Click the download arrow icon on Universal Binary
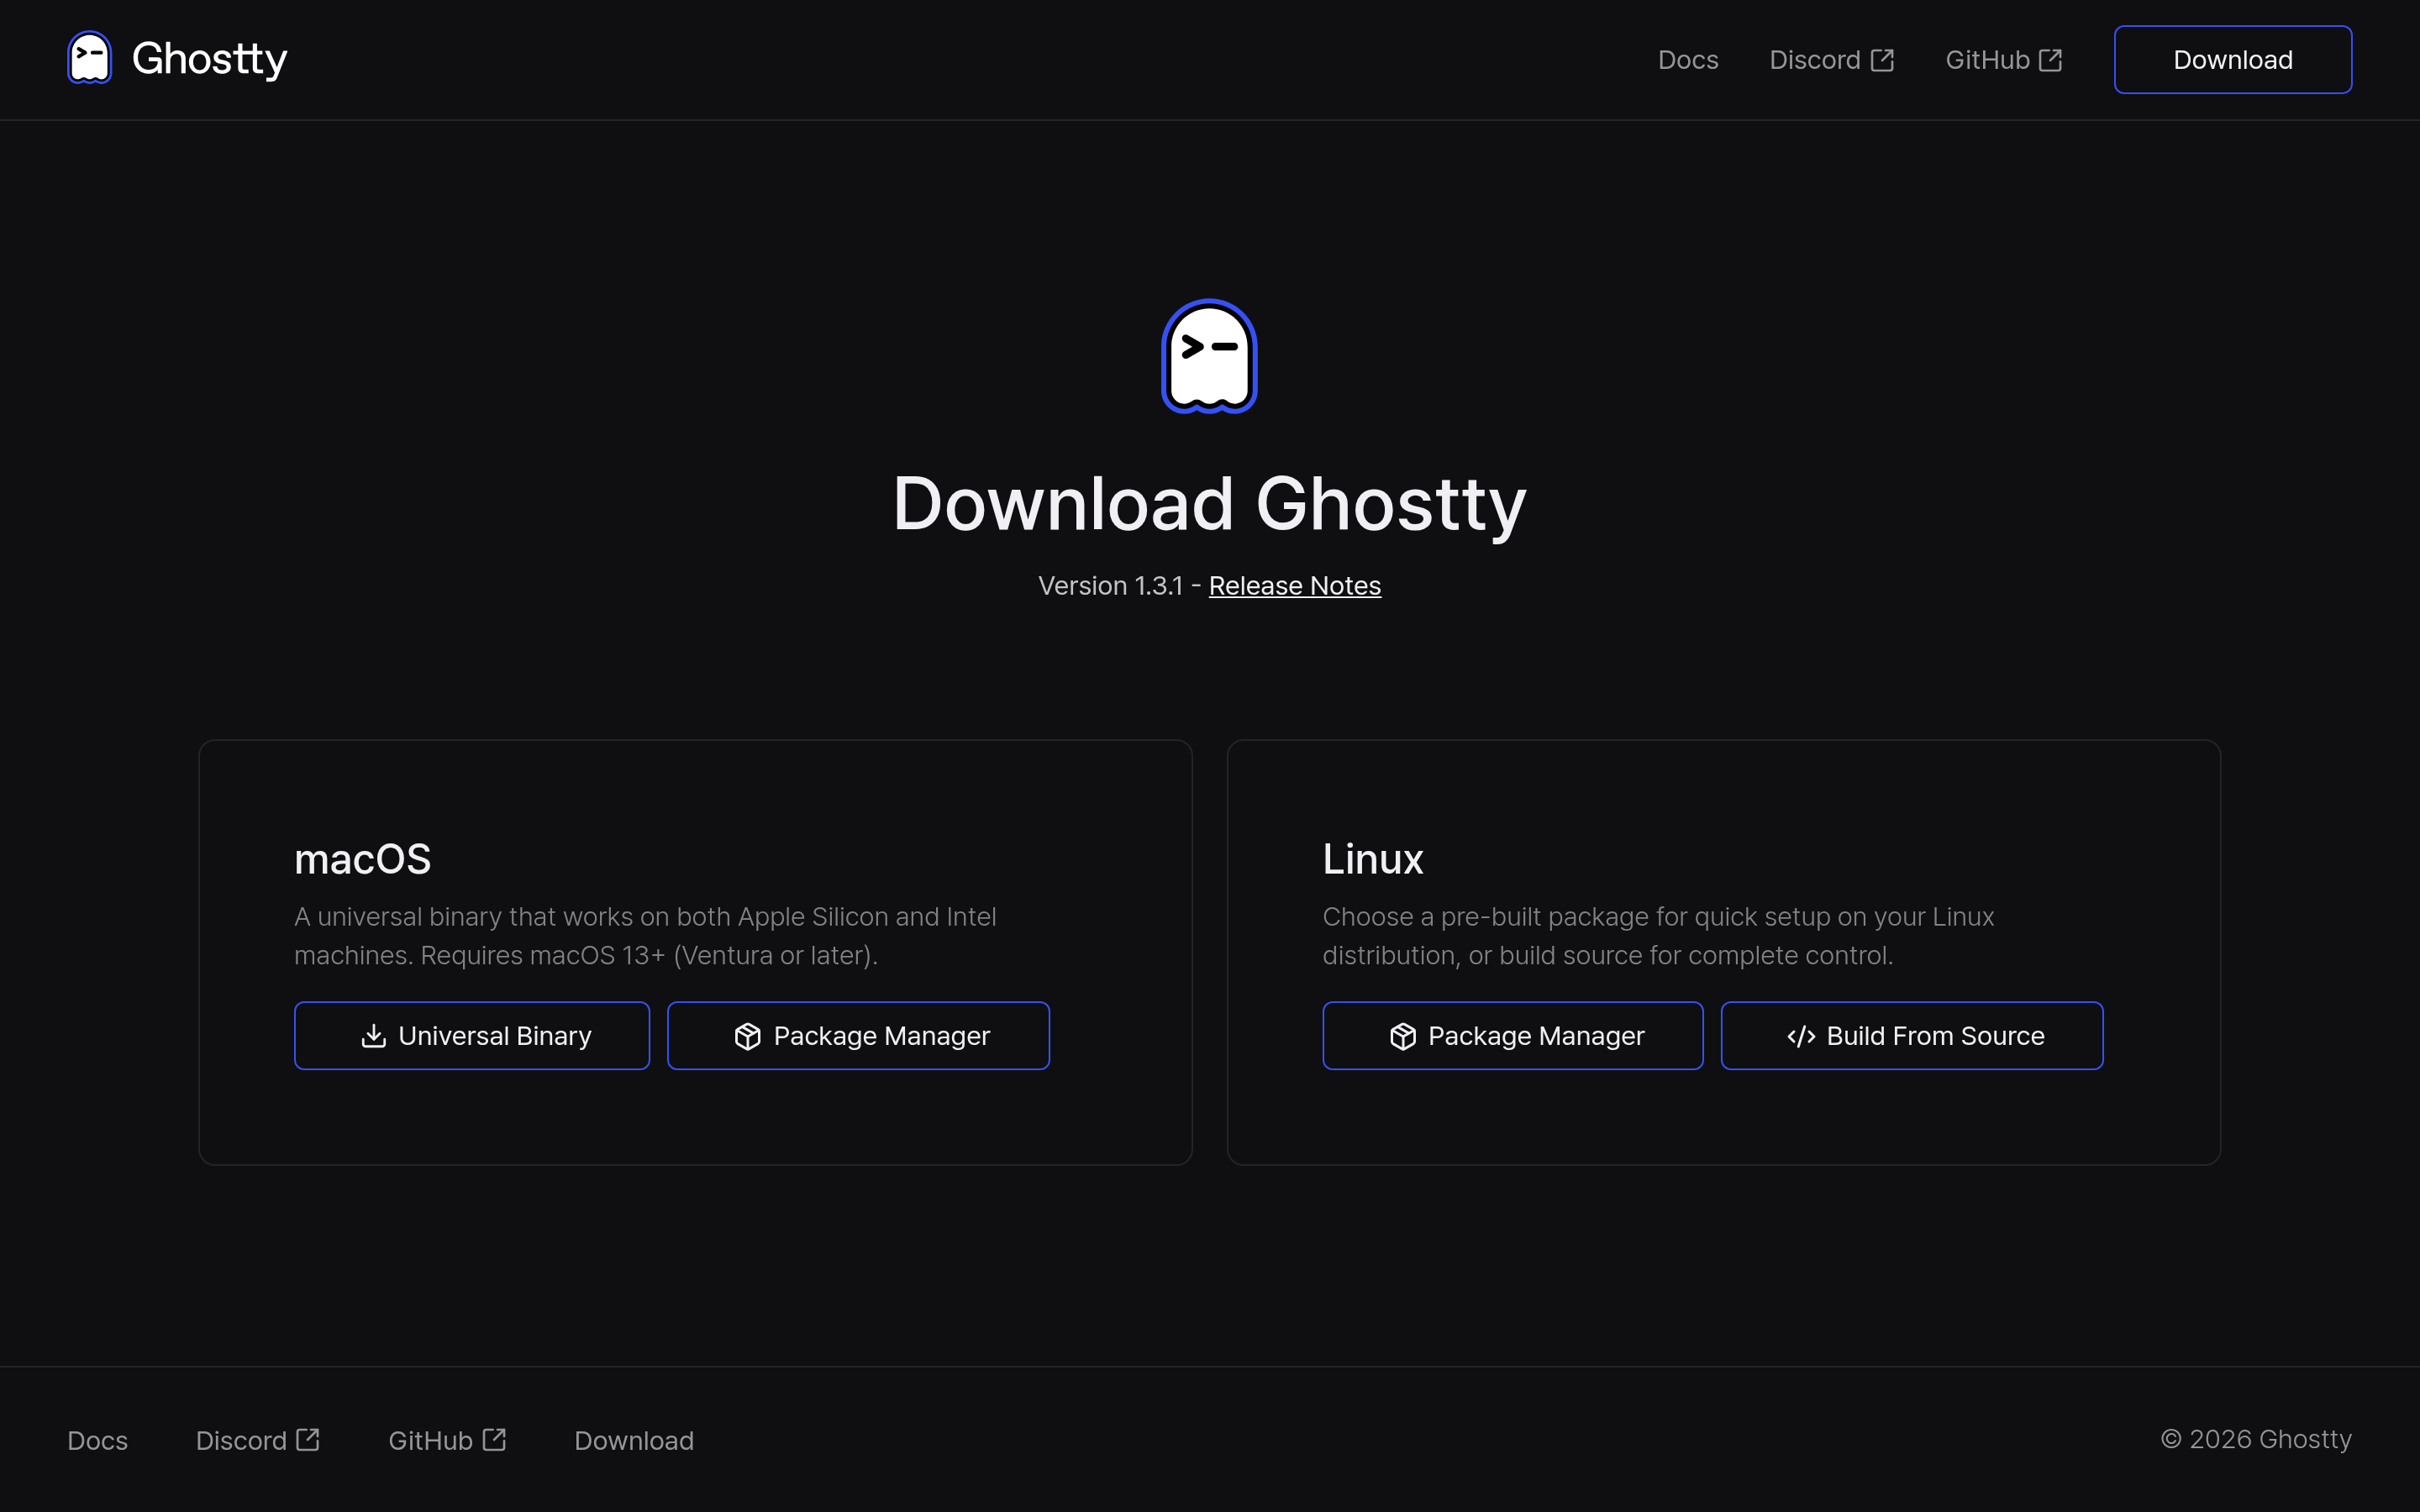 pos(373,1036)
